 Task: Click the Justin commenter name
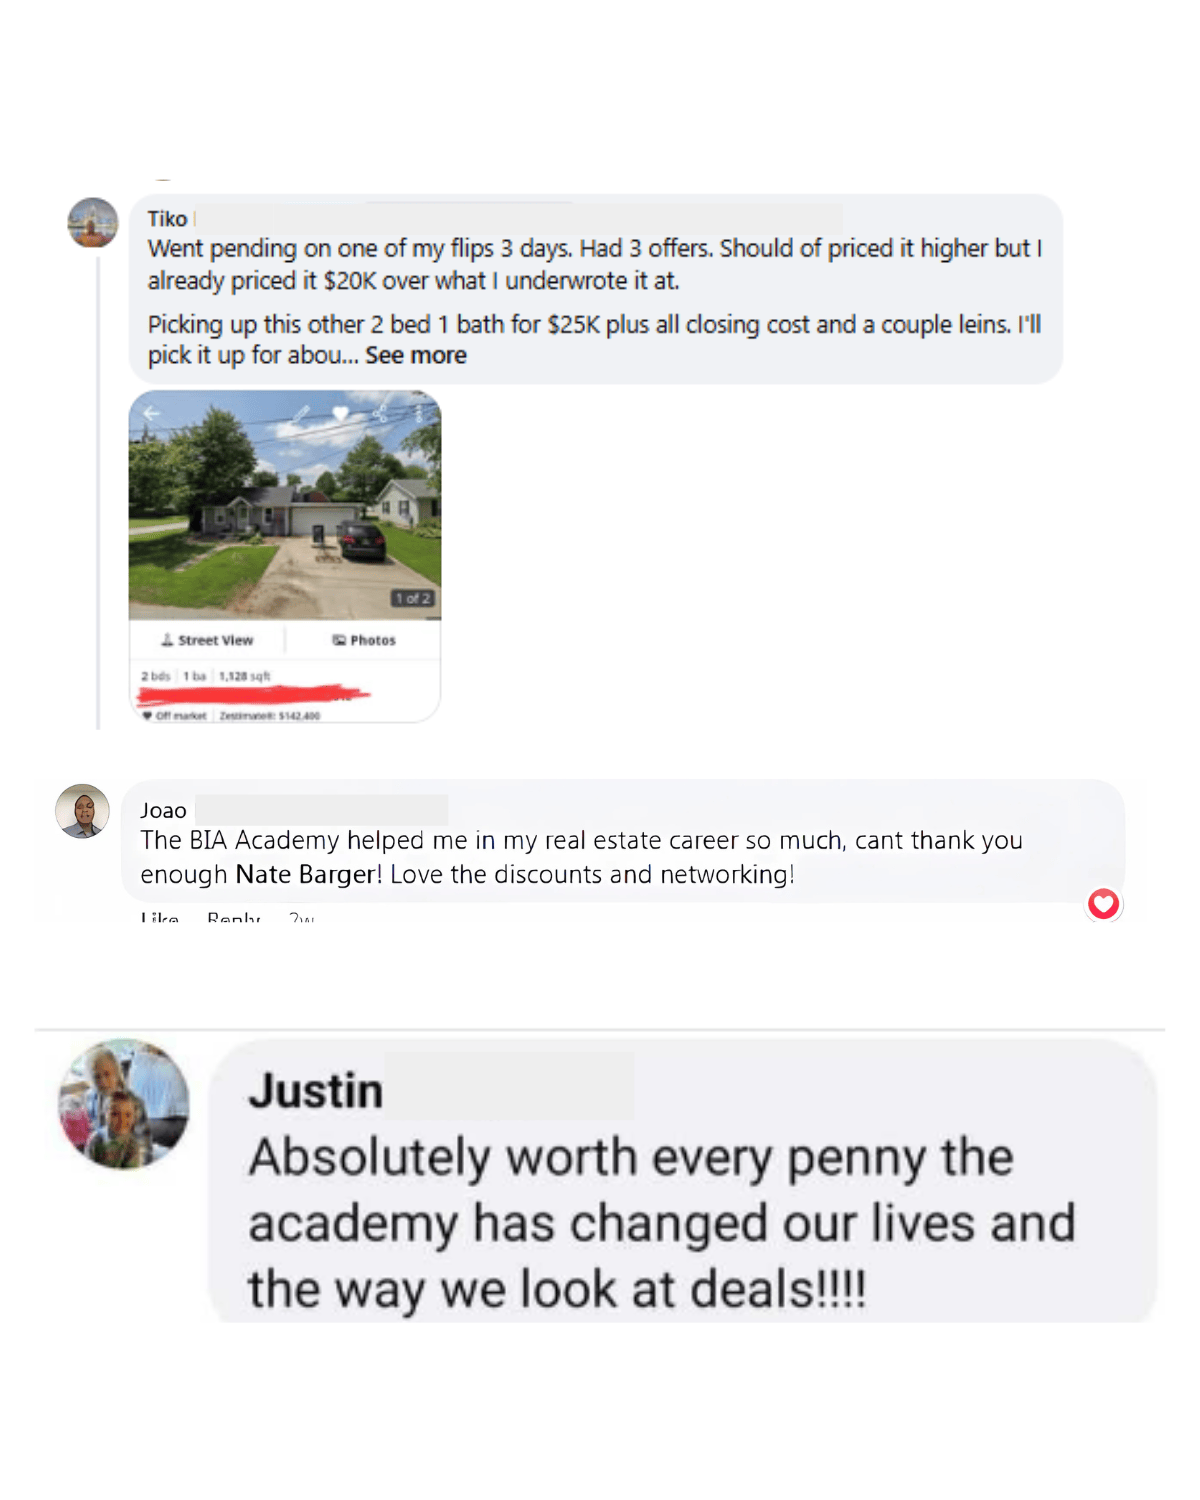pyautogui.click(x=316, y=1090)
